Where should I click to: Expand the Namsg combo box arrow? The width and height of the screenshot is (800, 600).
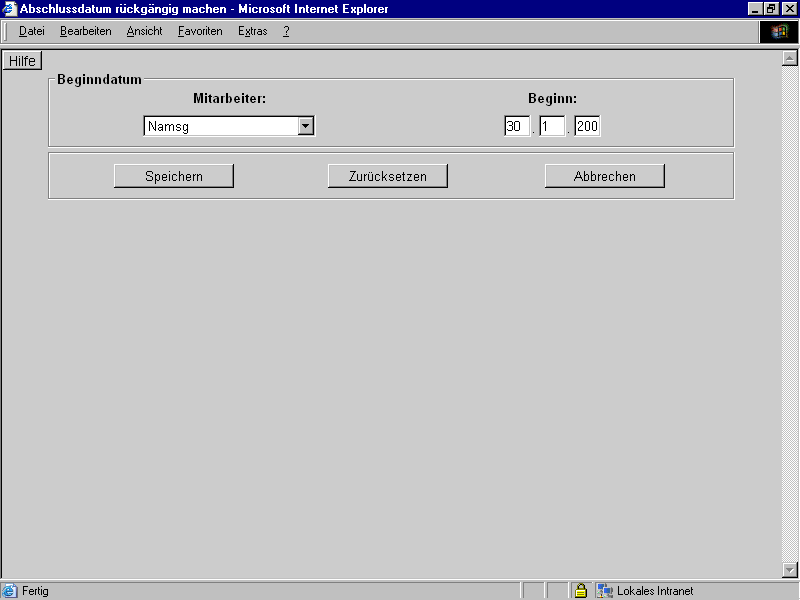[306, 126]
